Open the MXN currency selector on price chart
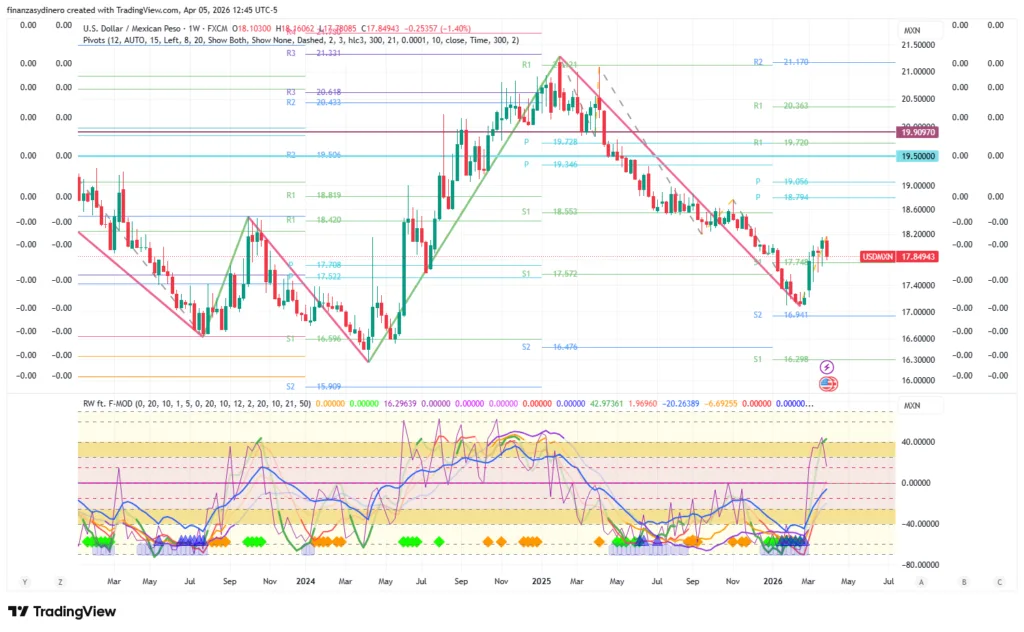 tap(911, 29)
